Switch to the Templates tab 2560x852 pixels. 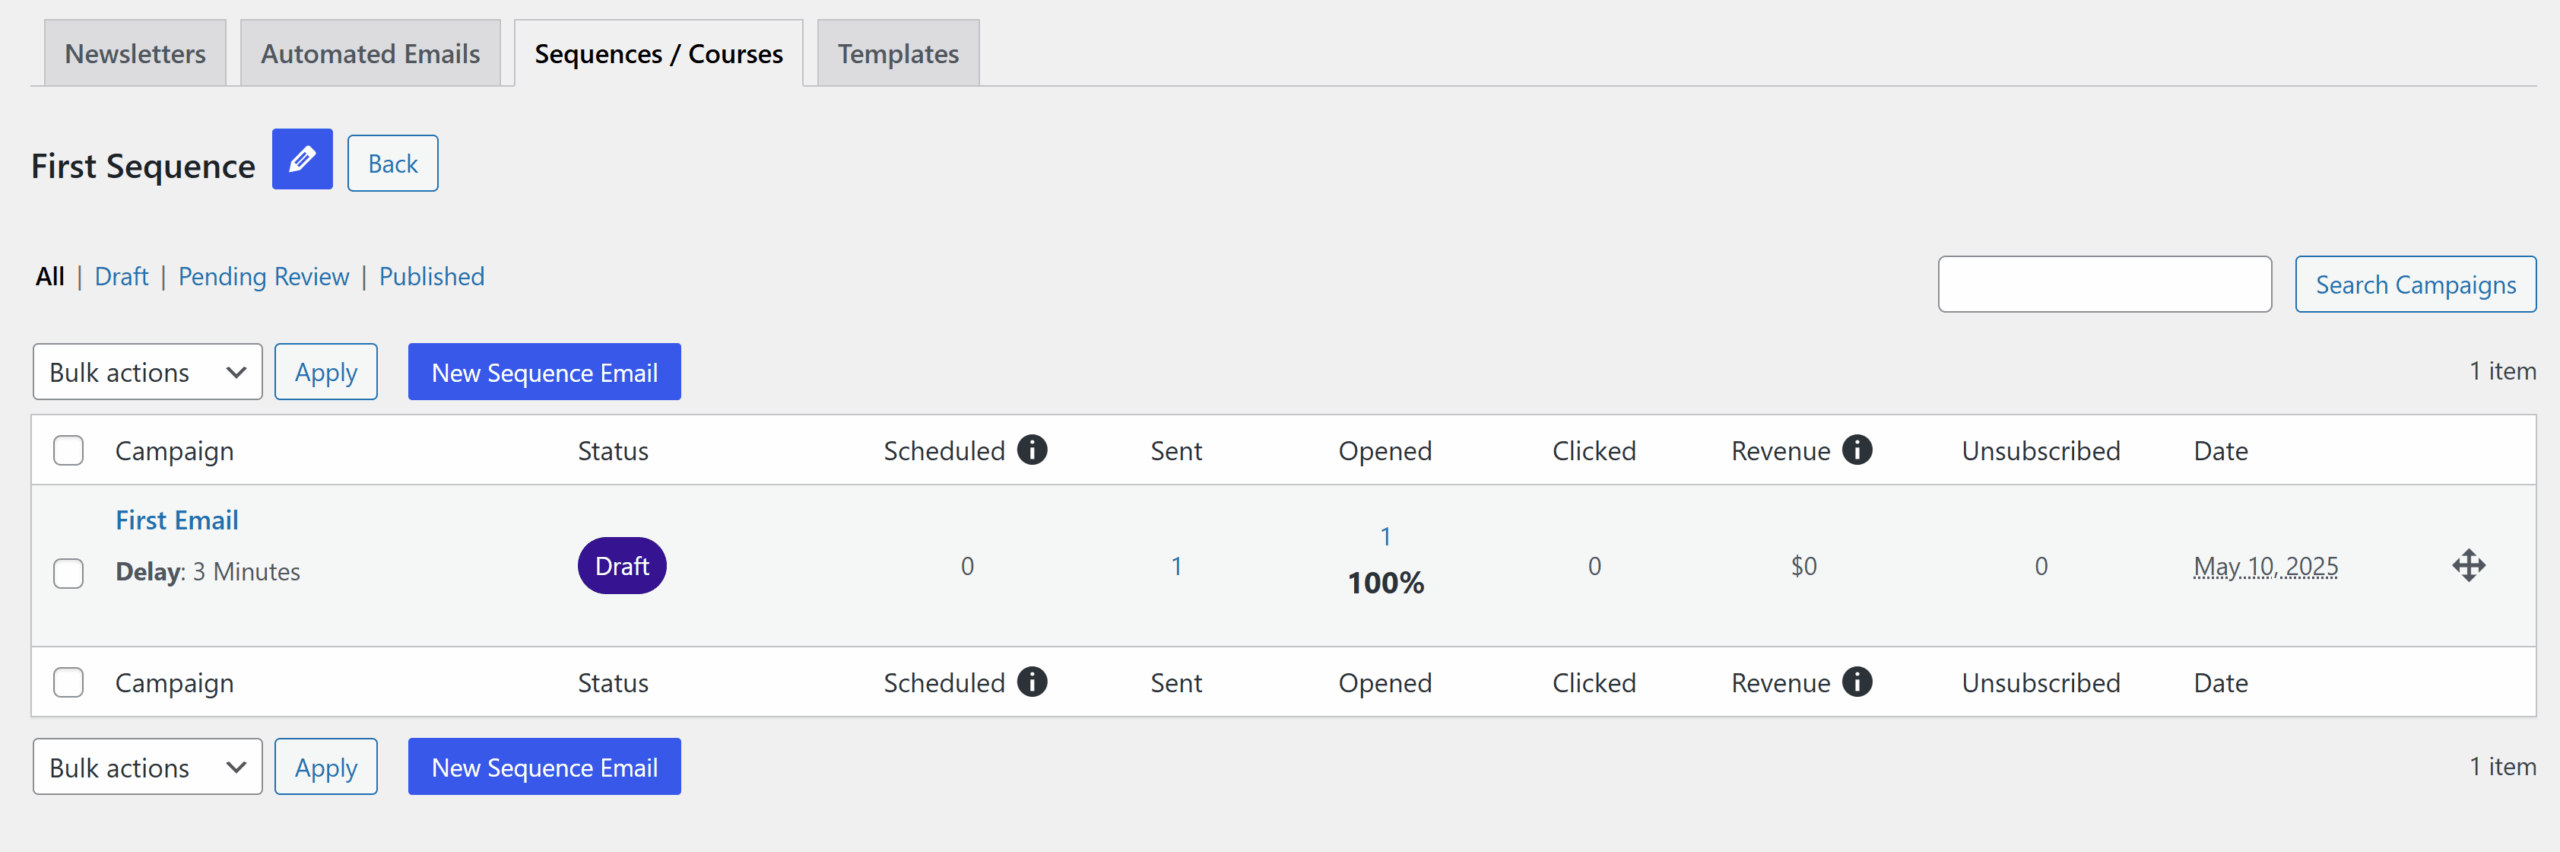(x=896, y=52)
